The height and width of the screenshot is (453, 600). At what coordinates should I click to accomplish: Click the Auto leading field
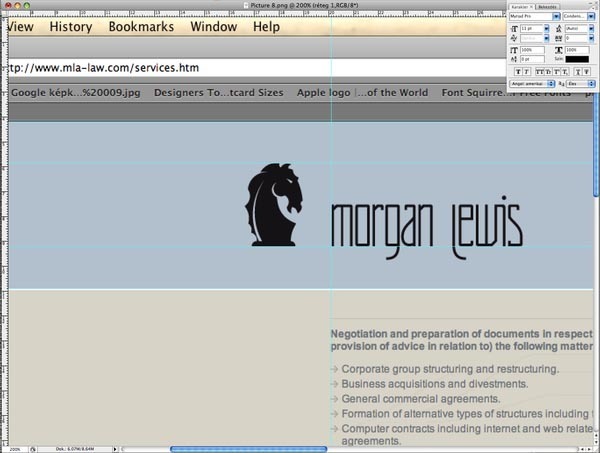(x=576, y=29)
